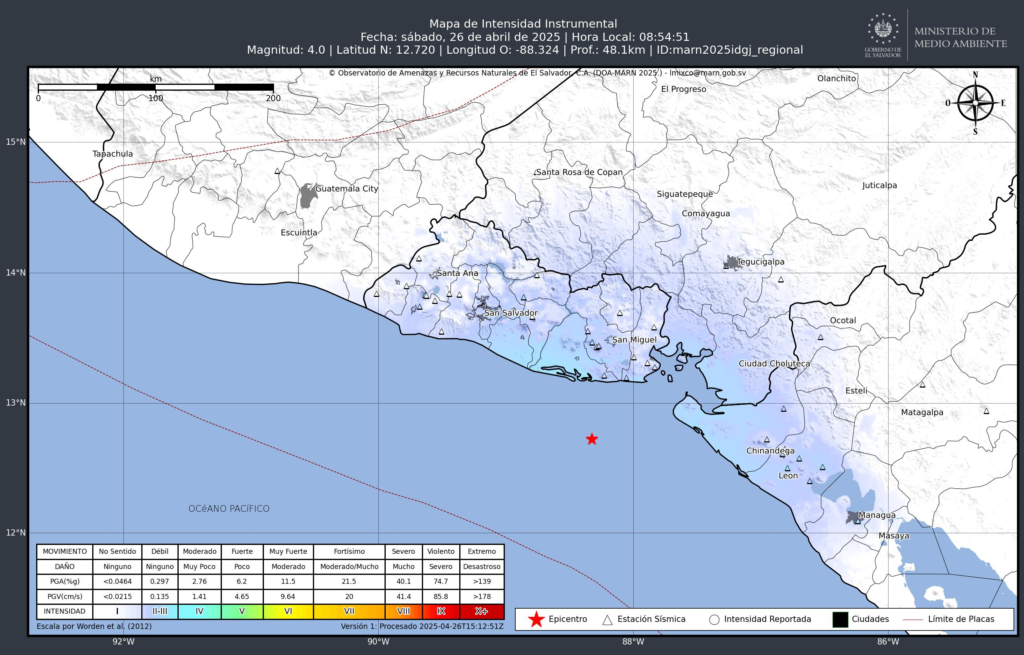This screenshot has height=655, width=1024.
Task: Click the OCéANO PACíFICO label
Action: (229, 509)
